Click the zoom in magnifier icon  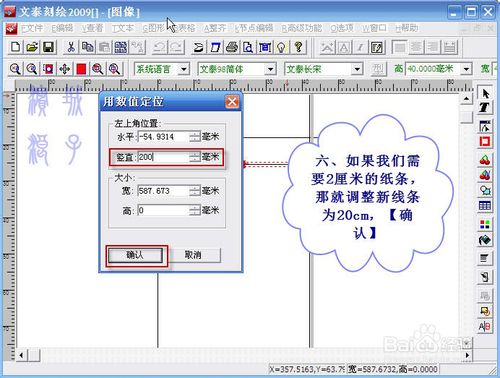tap(15, 69)
